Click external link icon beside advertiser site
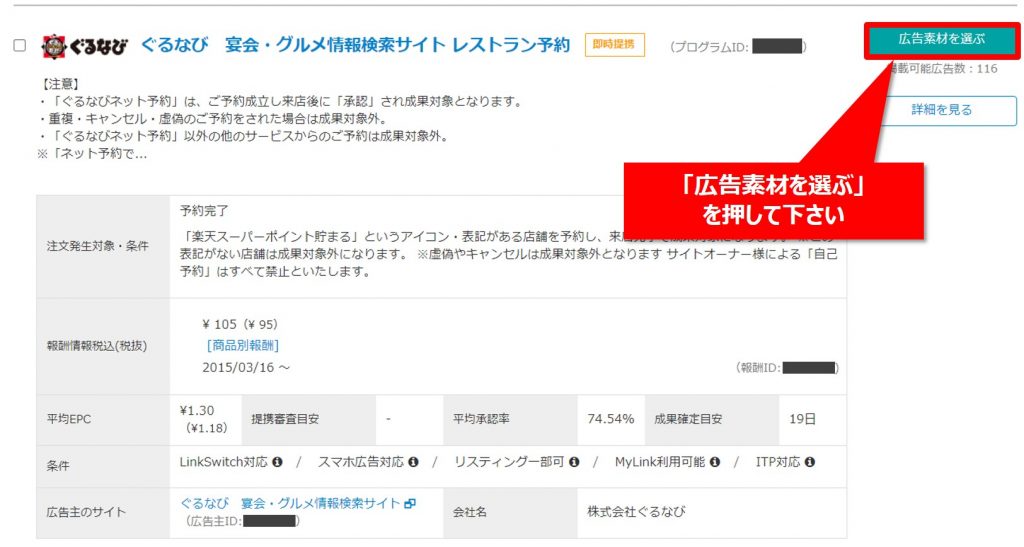Viewport: 1024px width, 547px height. (x=410, y=504)
